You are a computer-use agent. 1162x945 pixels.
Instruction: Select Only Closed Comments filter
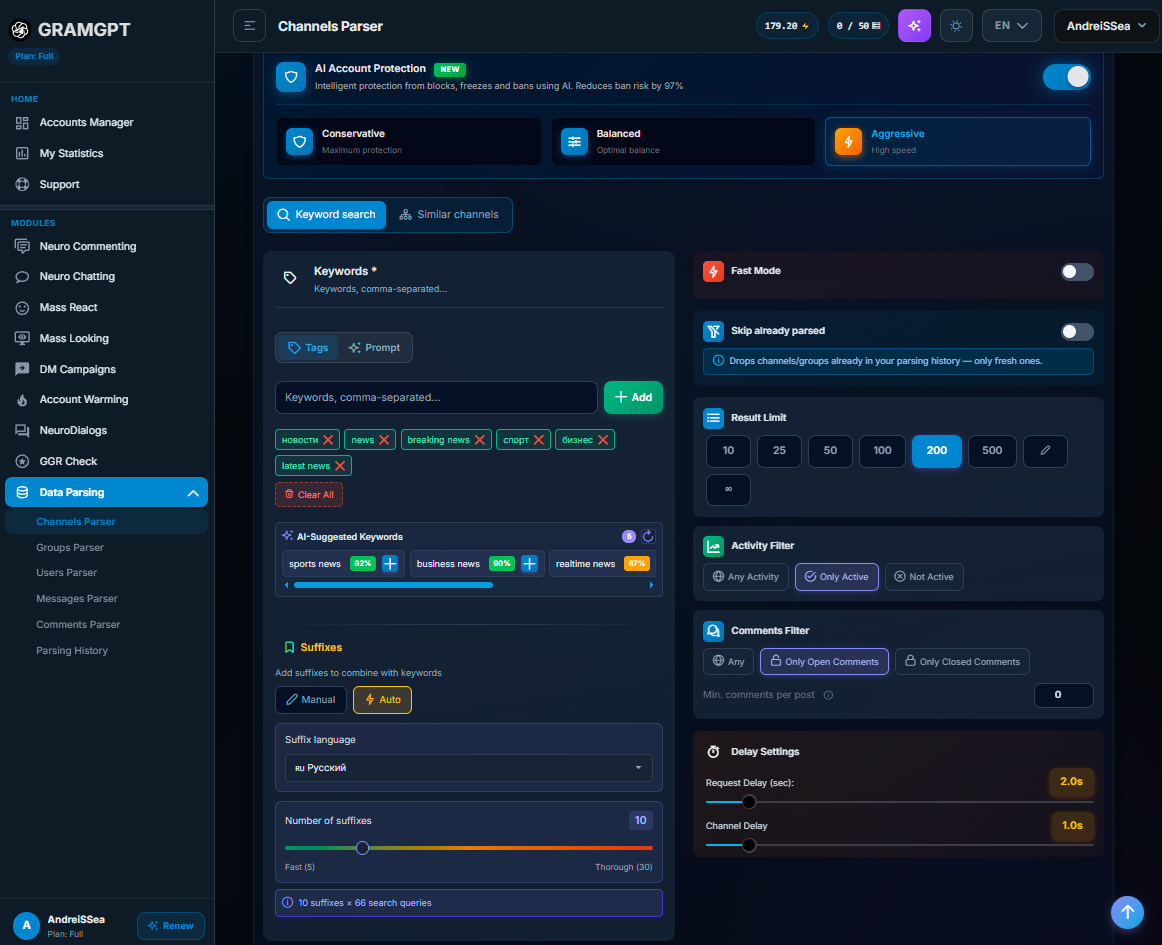[962, 662]
